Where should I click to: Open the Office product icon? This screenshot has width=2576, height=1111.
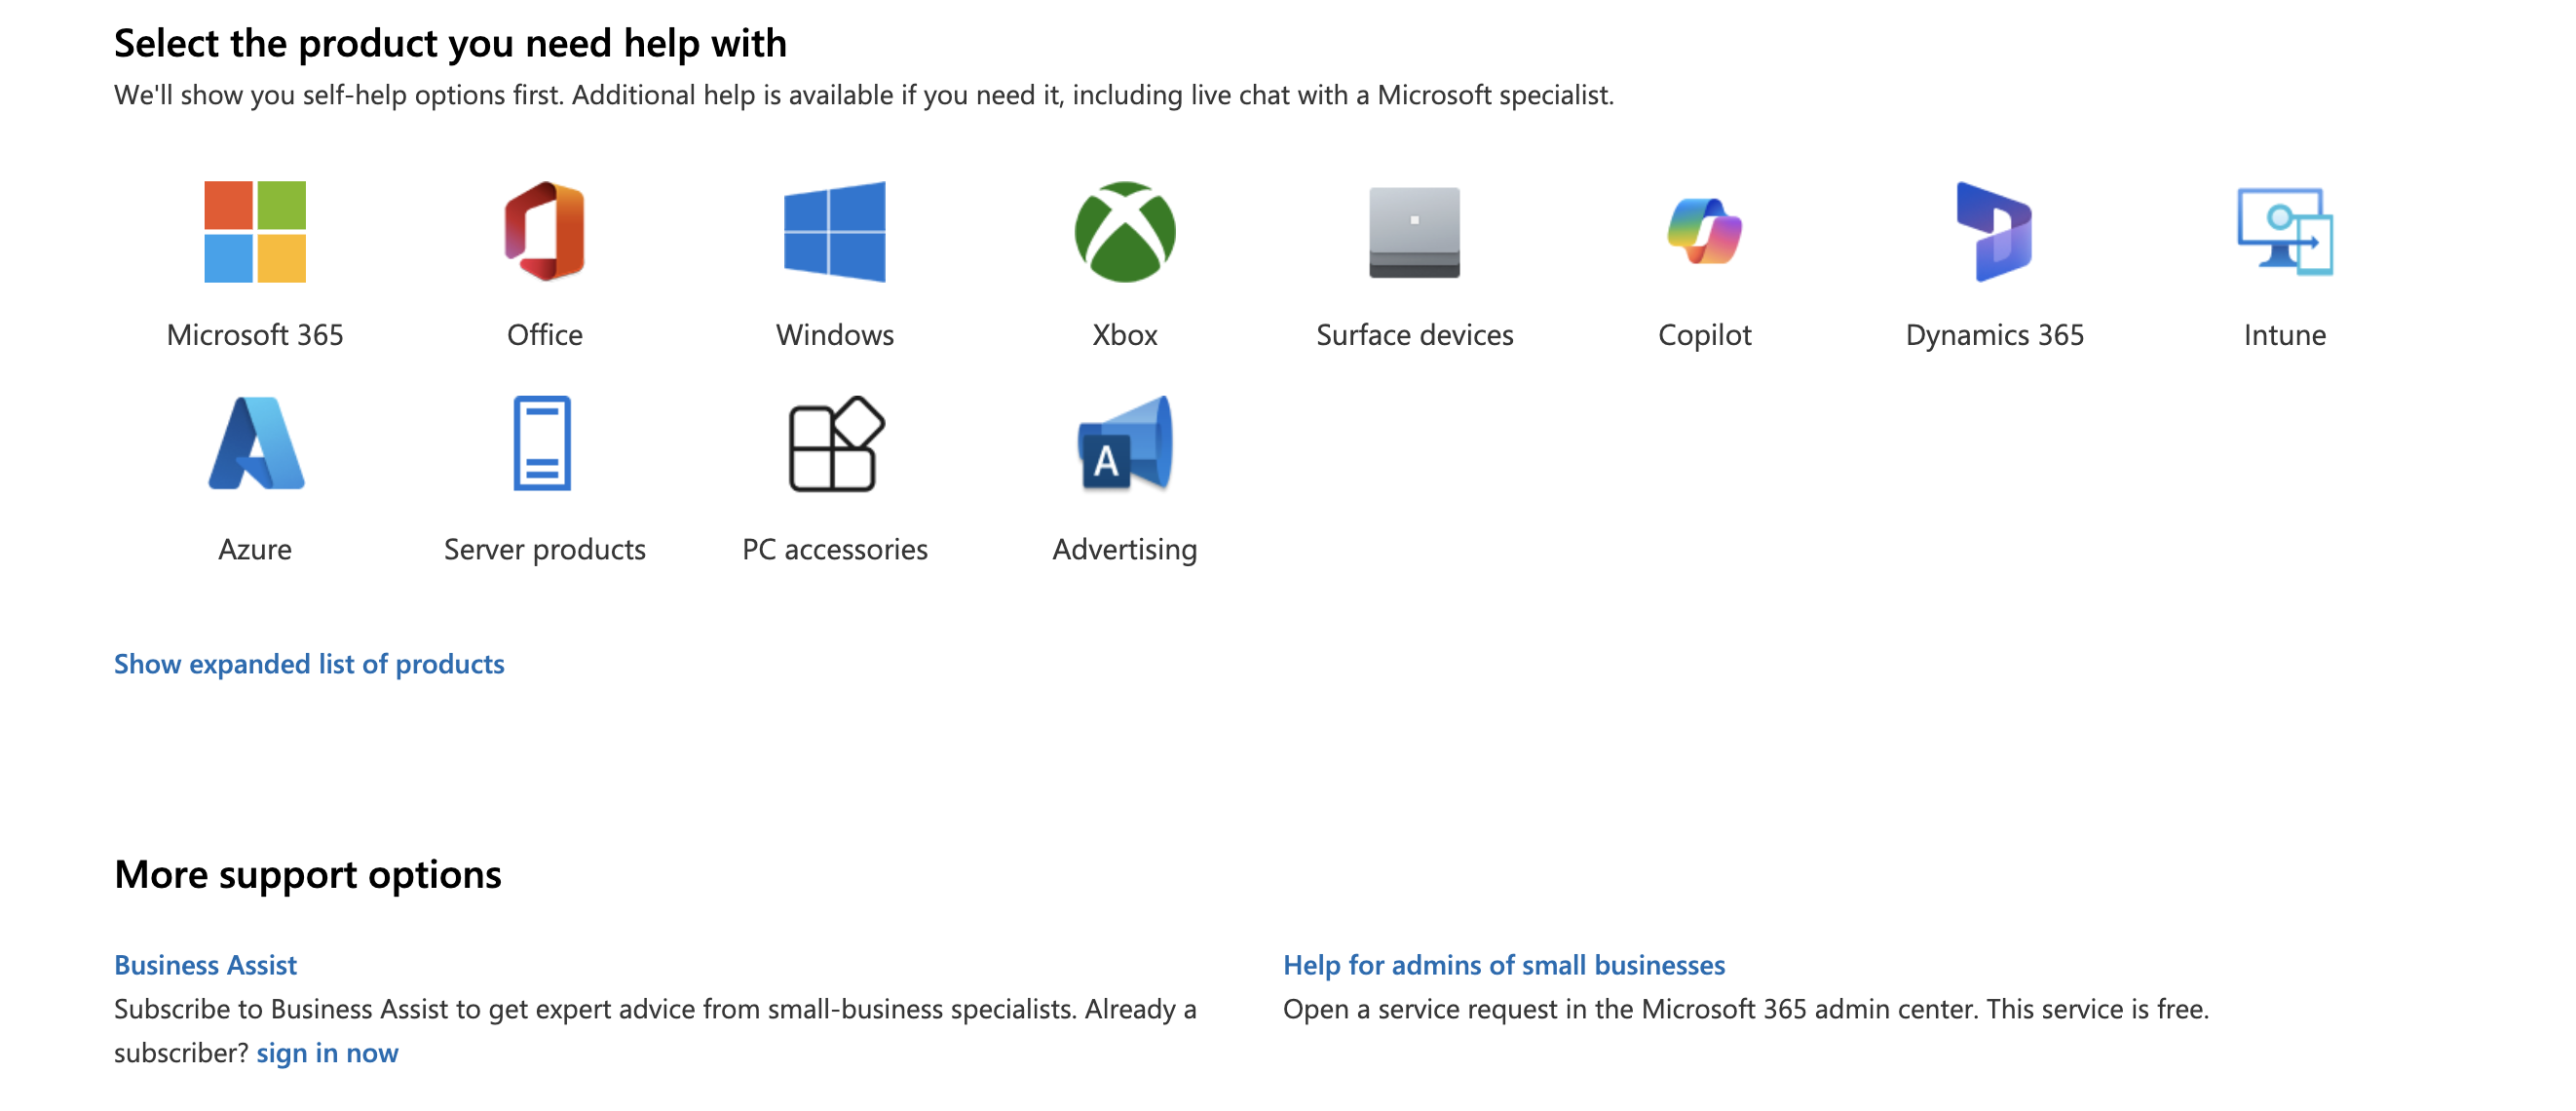[545, 232]
